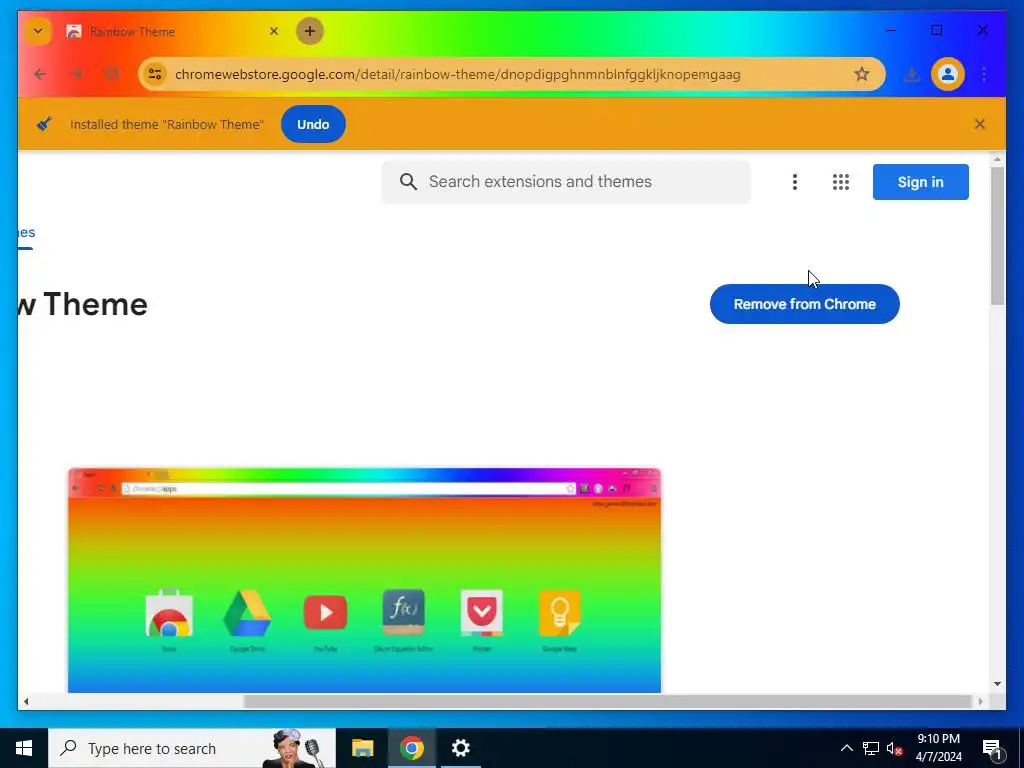
Task: Click the muted volume tray icon
Action: [x=895, y=748]
